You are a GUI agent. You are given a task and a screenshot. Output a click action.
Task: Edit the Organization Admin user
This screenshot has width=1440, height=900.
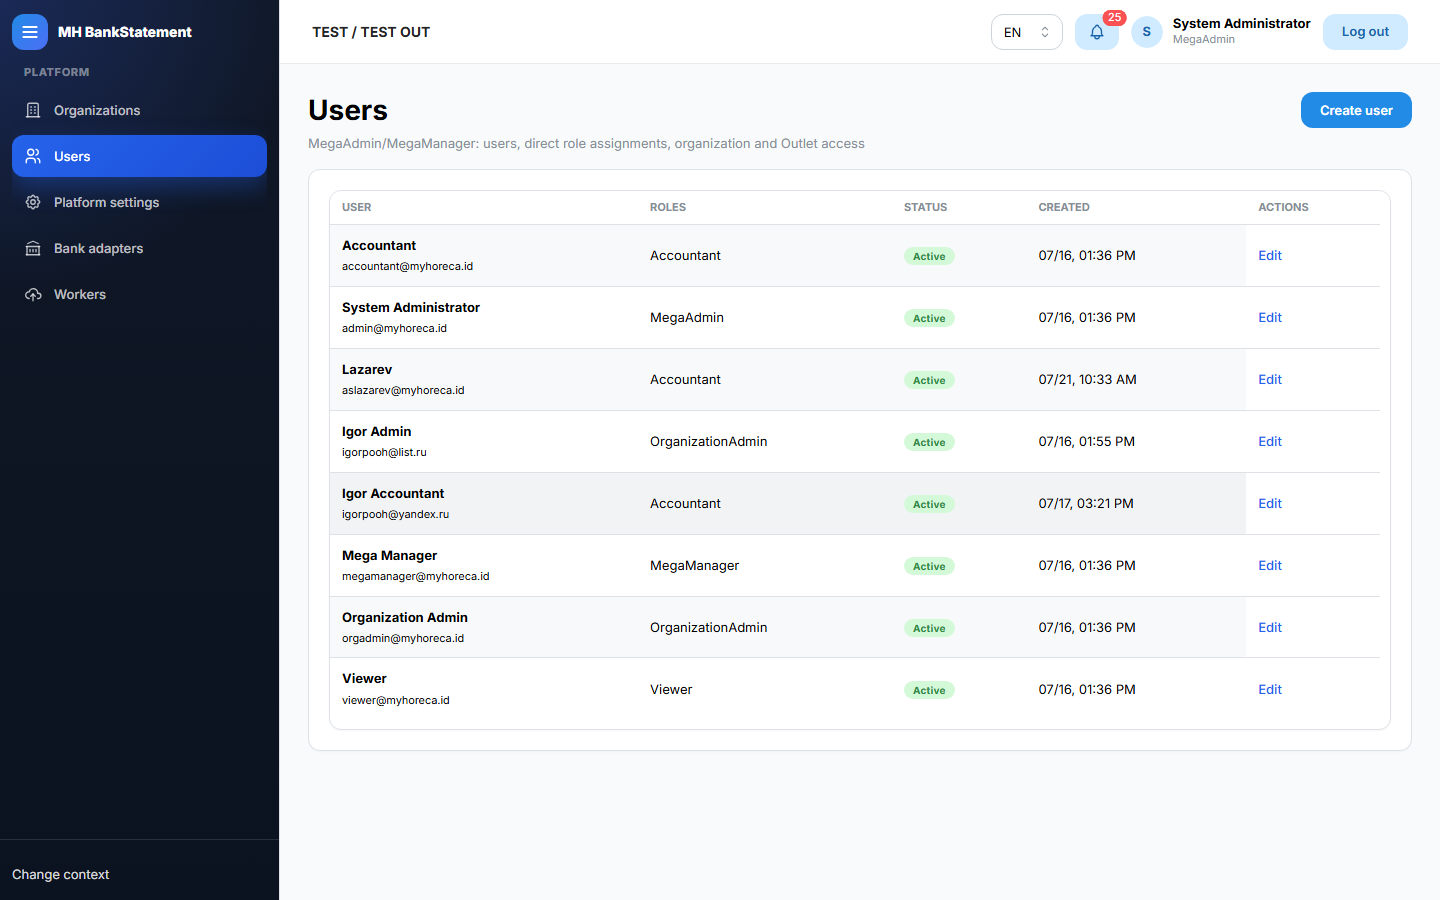1270,628
